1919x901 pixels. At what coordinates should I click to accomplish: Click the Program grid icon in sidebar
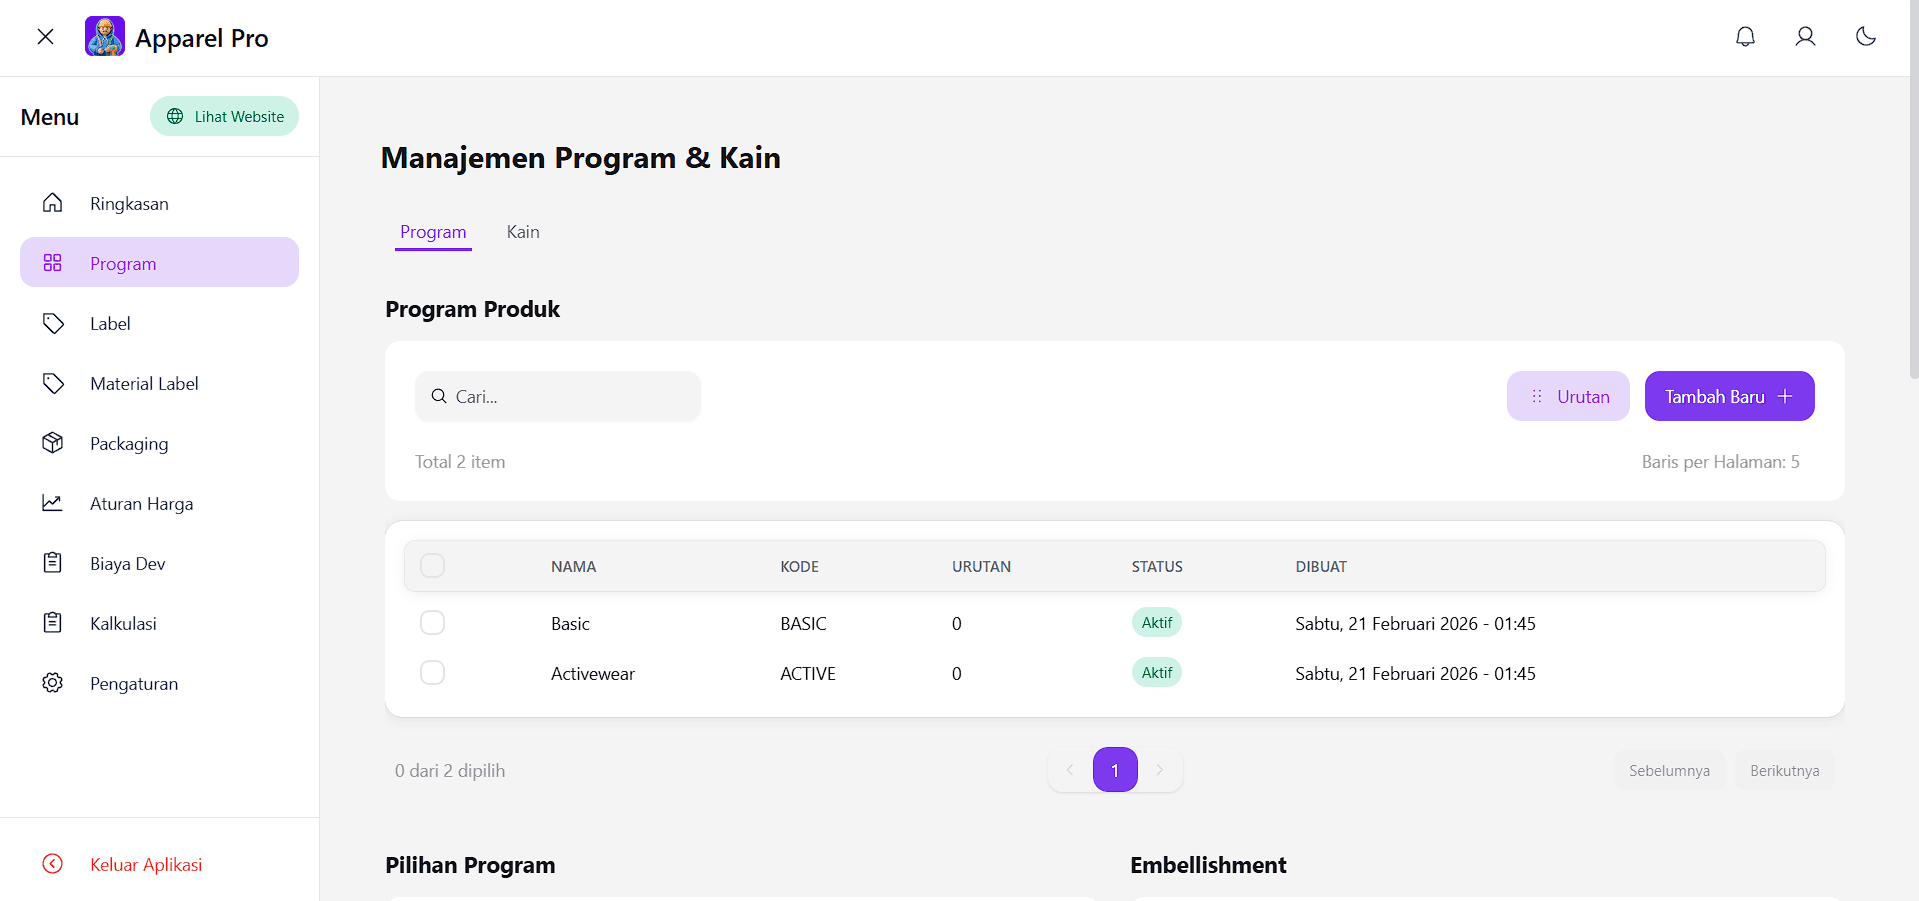click(x=53, y=263)
